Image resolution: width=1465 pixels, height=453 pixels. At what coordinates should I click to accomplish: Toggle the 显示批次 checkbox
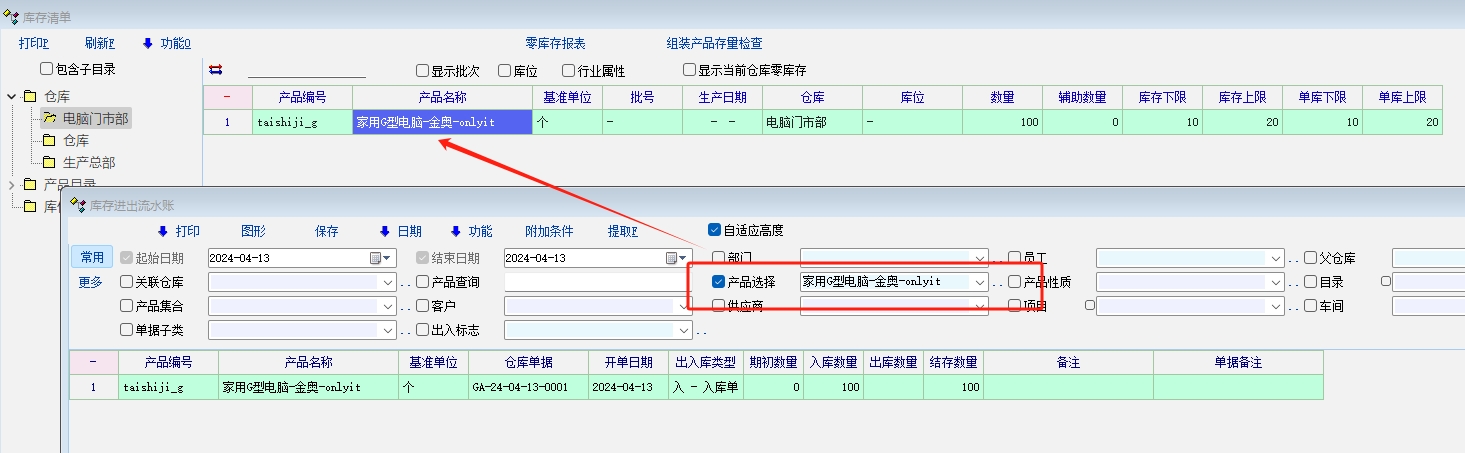pyautogui.click(x=422, y=71)
